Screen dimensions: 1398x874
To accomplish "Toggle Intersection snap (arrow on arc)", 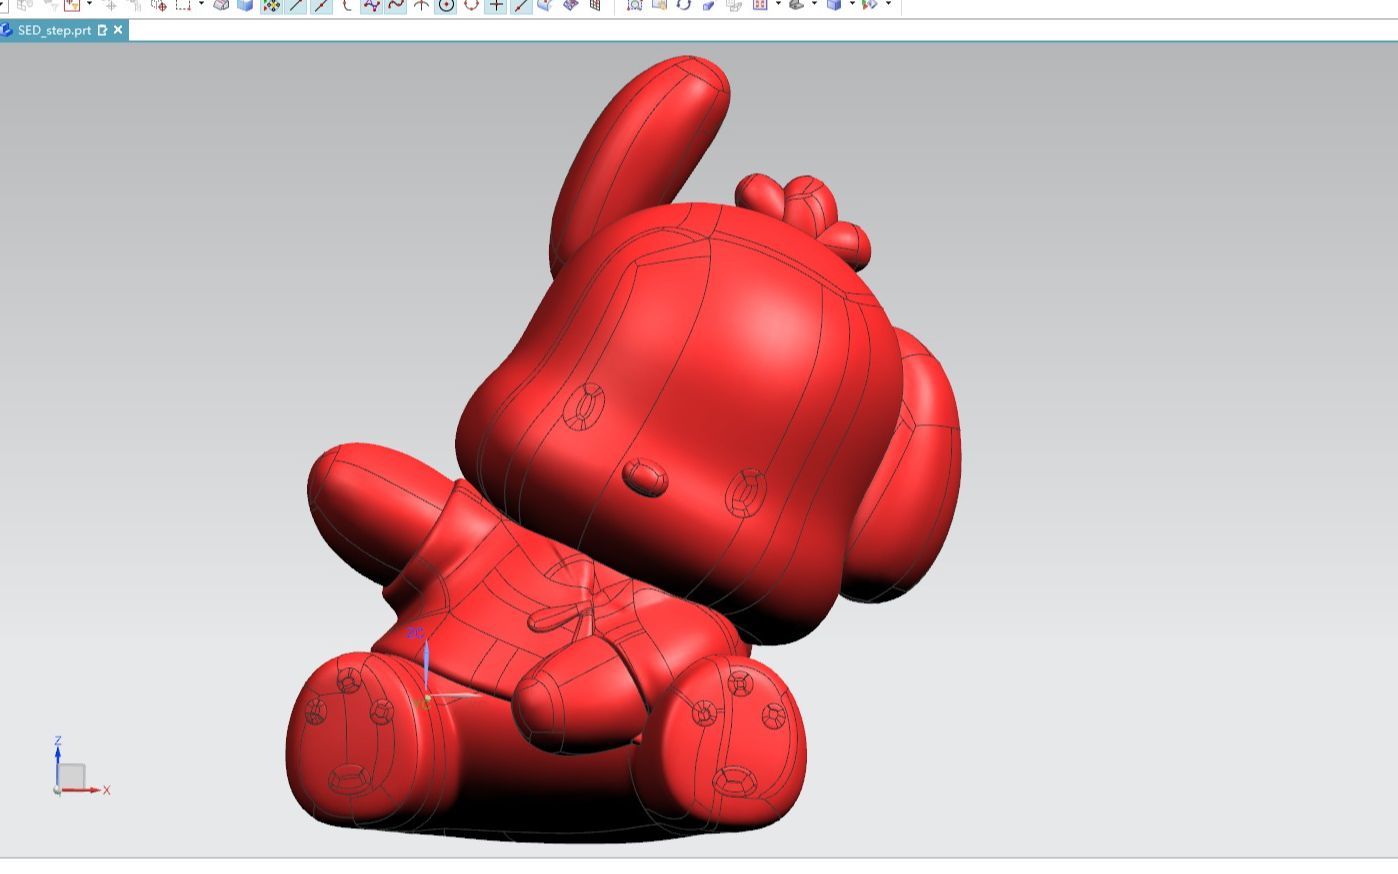I will point(421,5).
